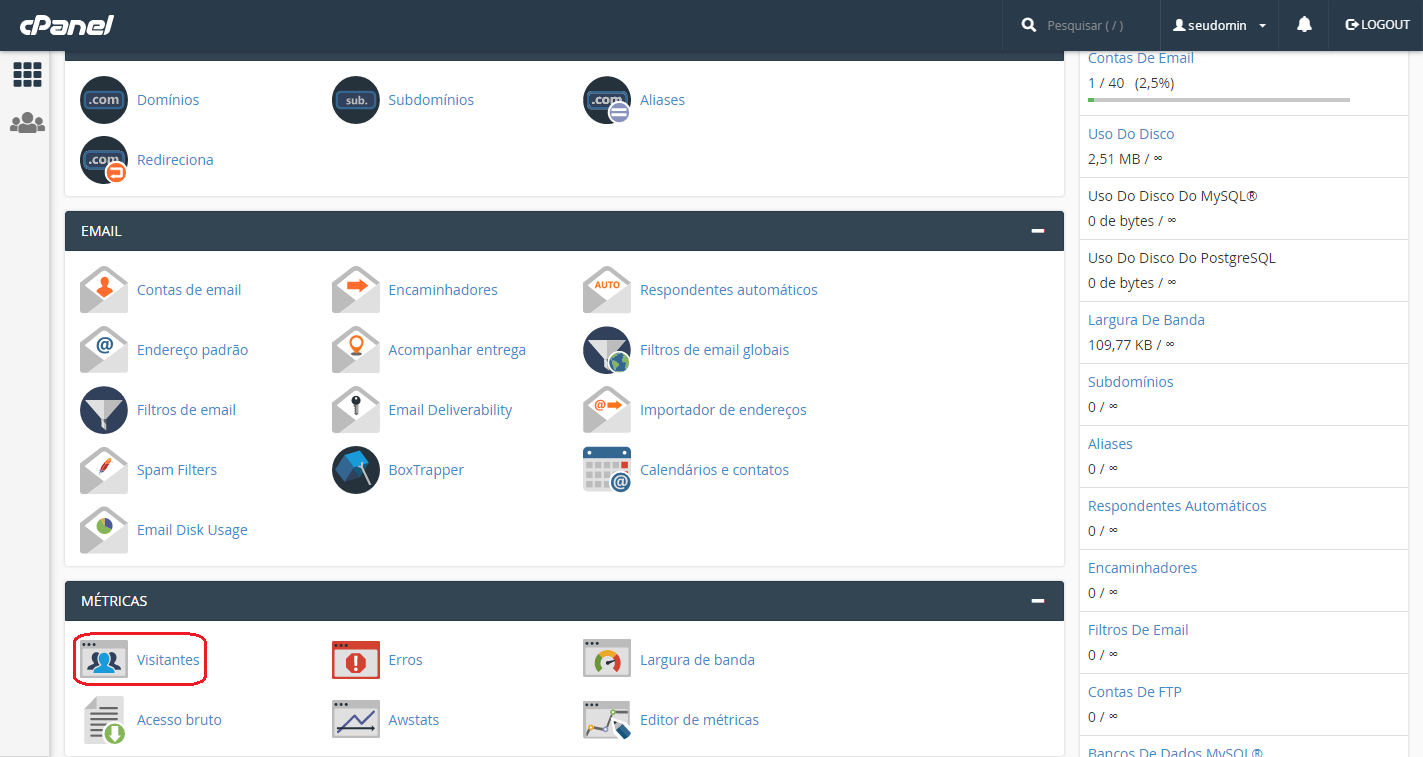Open the Email Deliverability link

click(x=450, y=410)
